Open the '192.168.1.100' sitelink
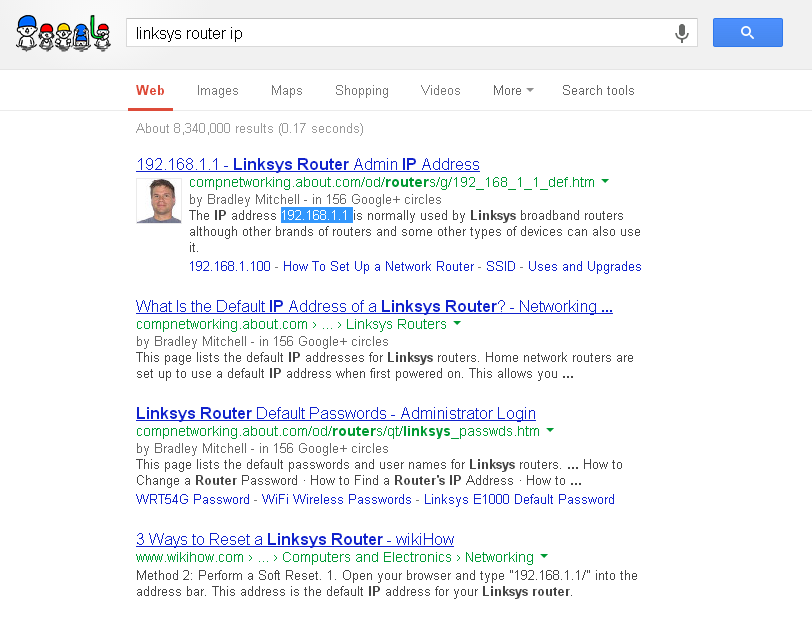This screenshot has width=812, height=620. [x=229, y=266]
